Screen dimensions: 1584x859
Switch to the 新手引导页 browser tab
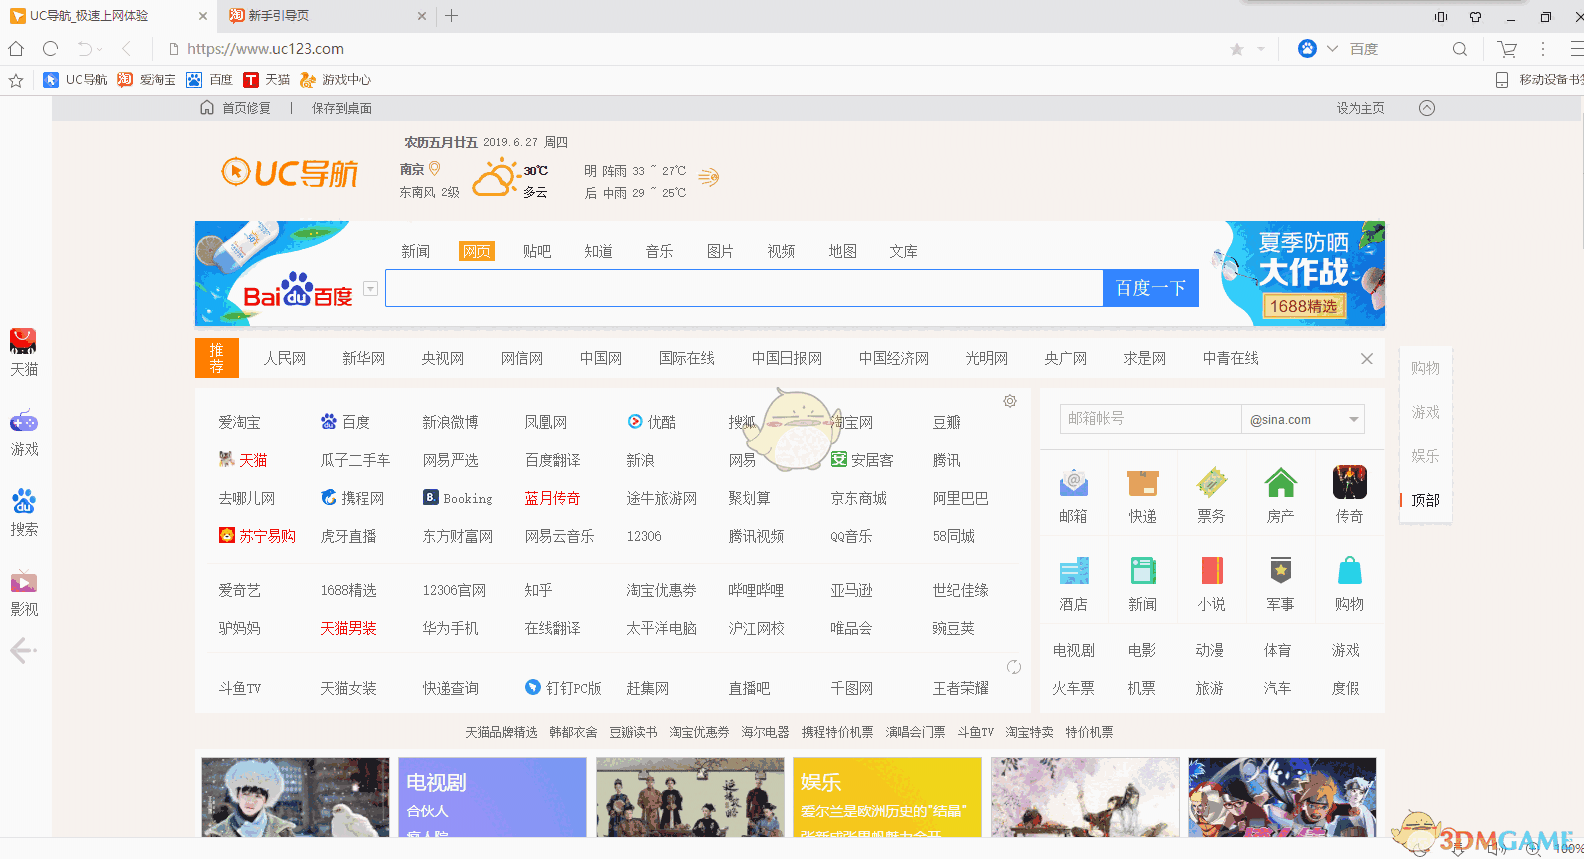pos(327,16)
